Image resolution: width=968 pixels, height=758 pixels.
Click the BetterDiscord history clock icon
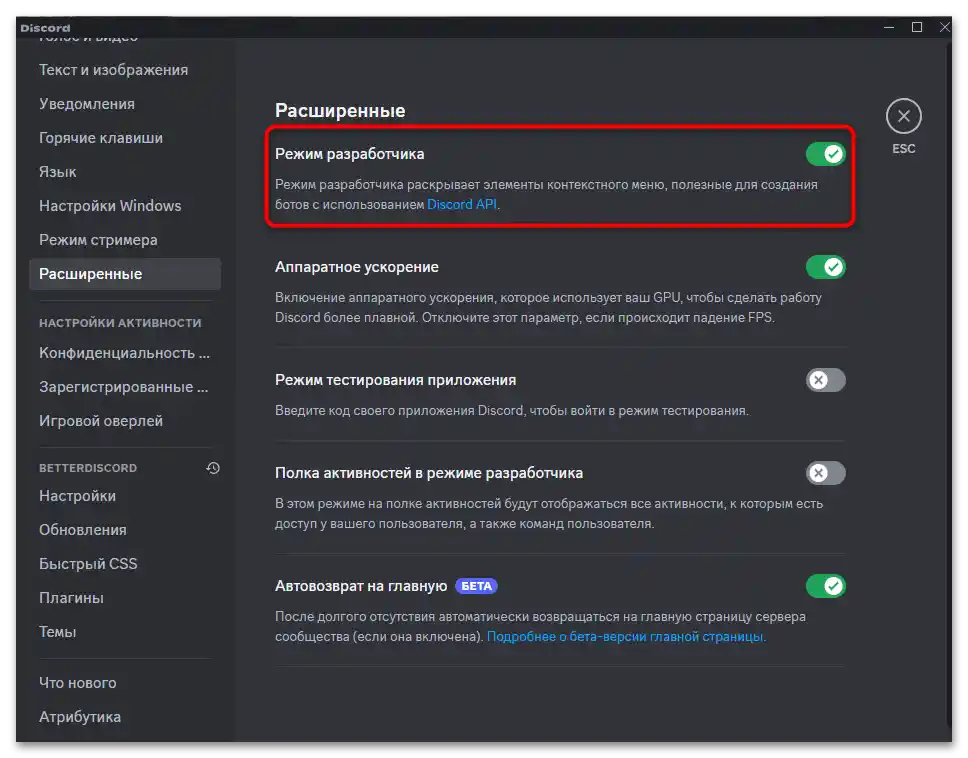coord(213,468)
